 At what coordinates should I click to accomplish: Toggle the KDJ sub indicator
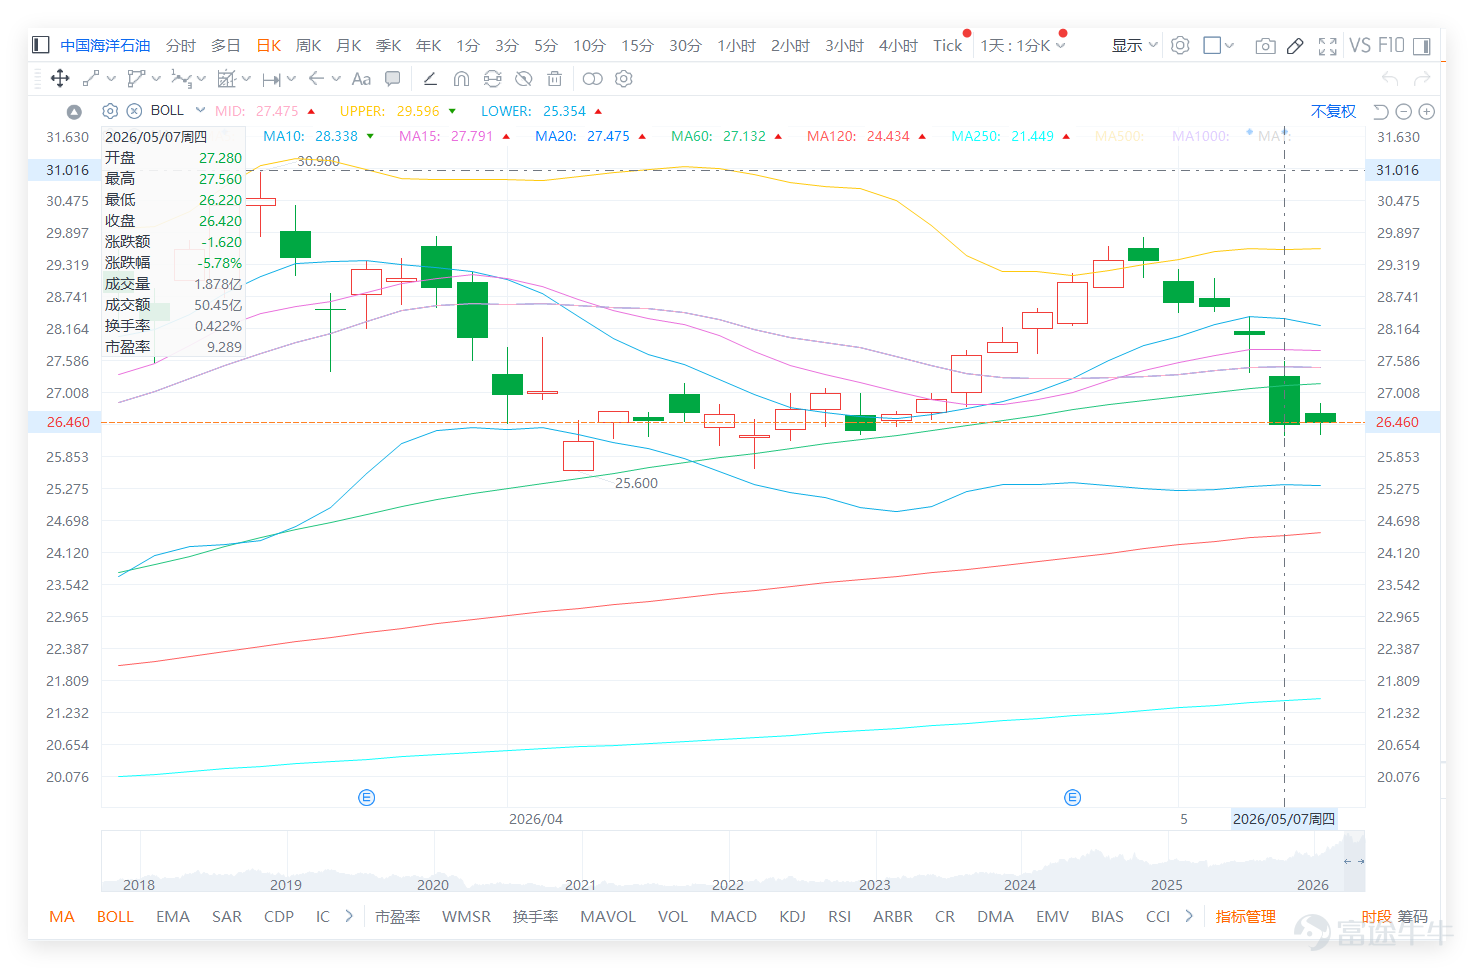click(x=792, y=917)
